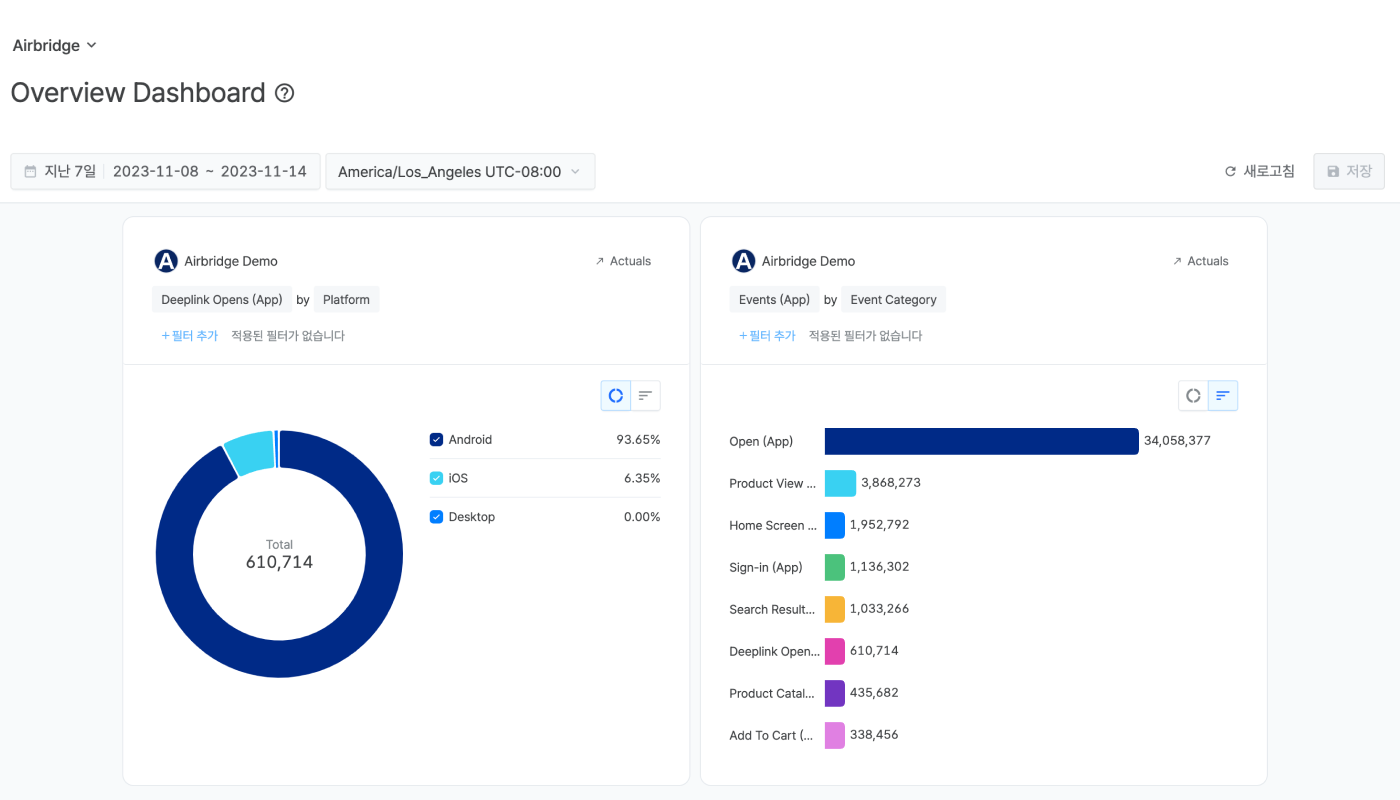This screenshot has width=1400, height=800.
Task: Click the Sign-in (App) green bar
Action: 835,567
